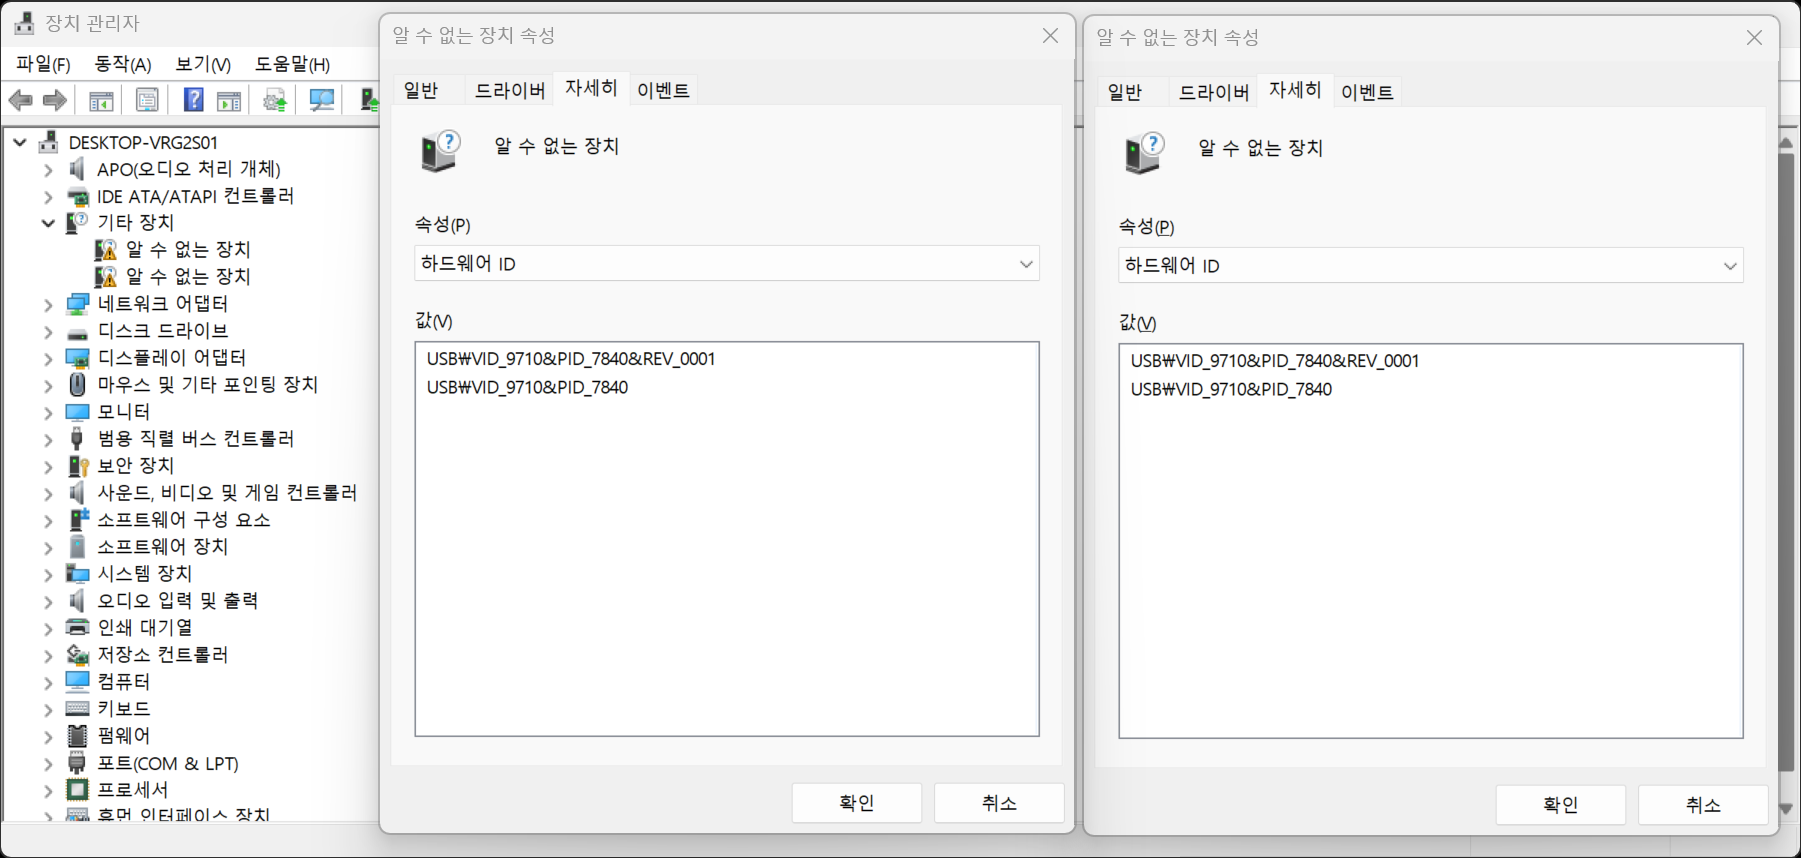The height and width of the screenshot is (858, 1801).
Task: Click the show/hide console tree icon
Action: (101, 100)
